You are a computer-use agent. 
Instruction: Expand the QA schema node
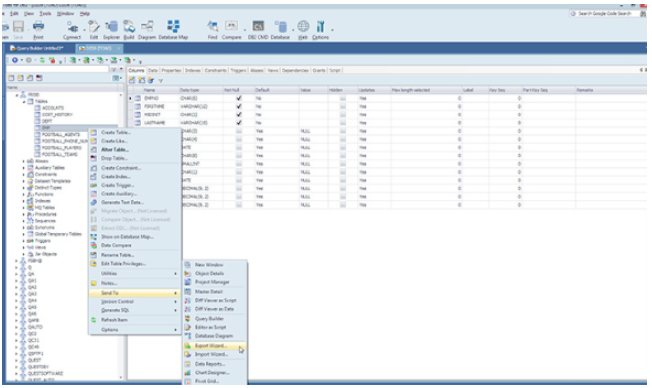tap(17, 274)
